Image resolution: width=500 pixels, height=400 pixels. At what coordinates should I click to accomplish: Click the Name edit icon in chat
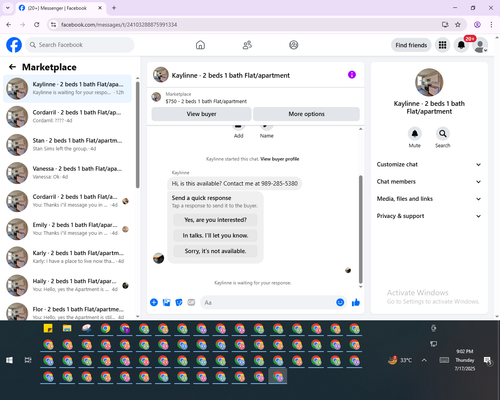[x=266, y=127]
